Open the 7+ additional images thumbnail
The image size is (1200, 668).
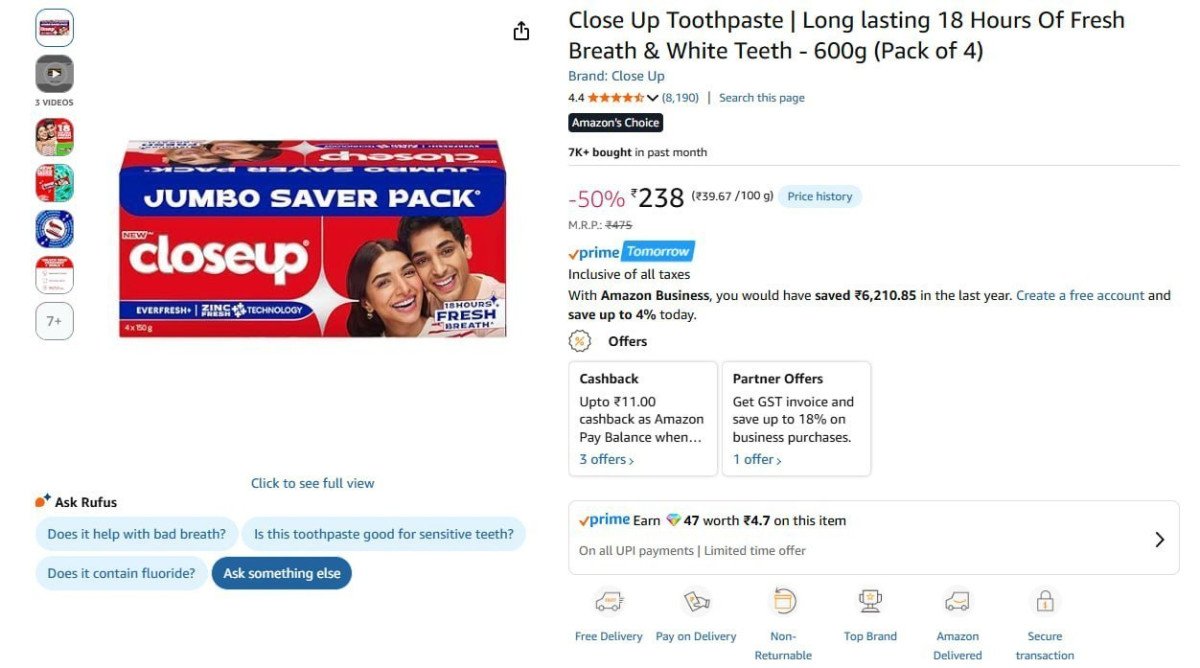pyautogui.click(x=54, y=321)
